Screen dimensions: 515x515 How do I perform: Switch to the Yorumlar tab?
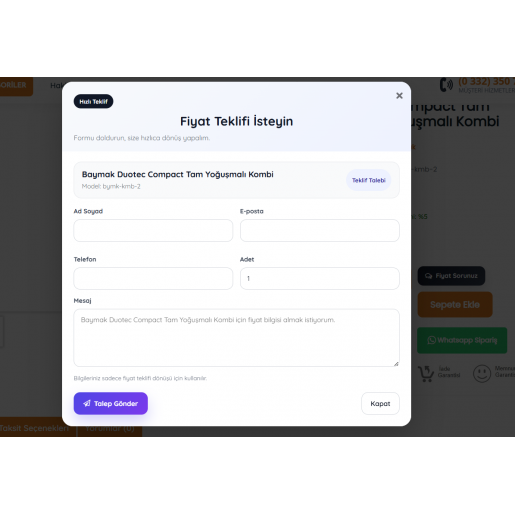[110, 430]
